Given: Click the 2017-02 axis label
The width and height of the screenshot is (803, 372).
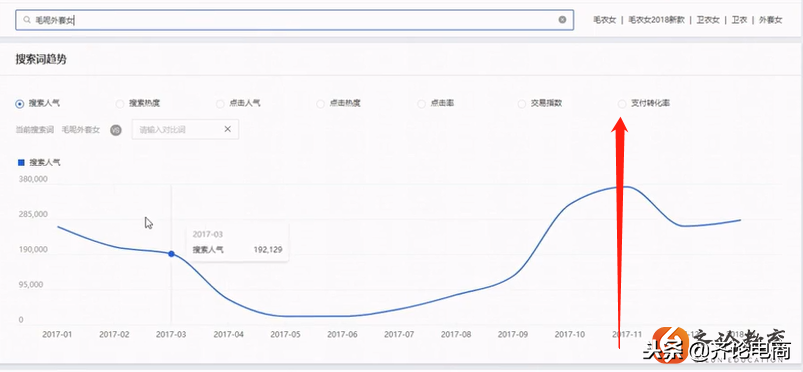Looking at the screenshot, I should (114, 334).
